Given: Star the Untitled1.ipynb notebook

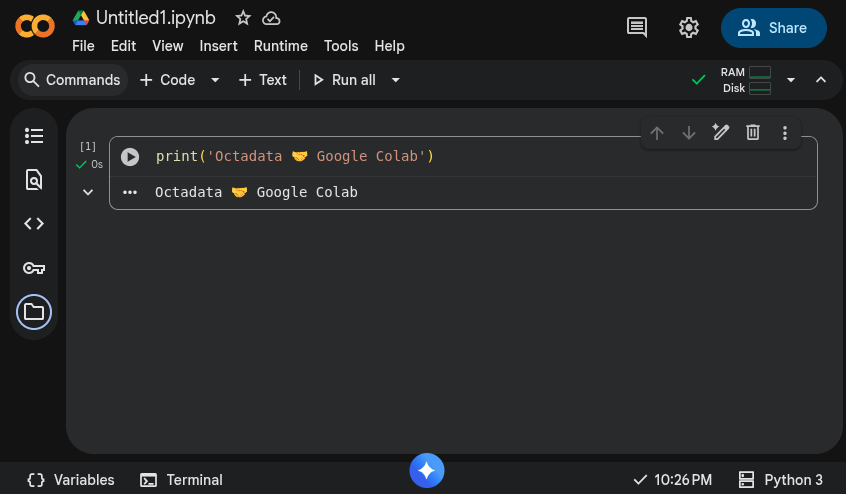Looking at the screenshot, I should click(243, 18).
